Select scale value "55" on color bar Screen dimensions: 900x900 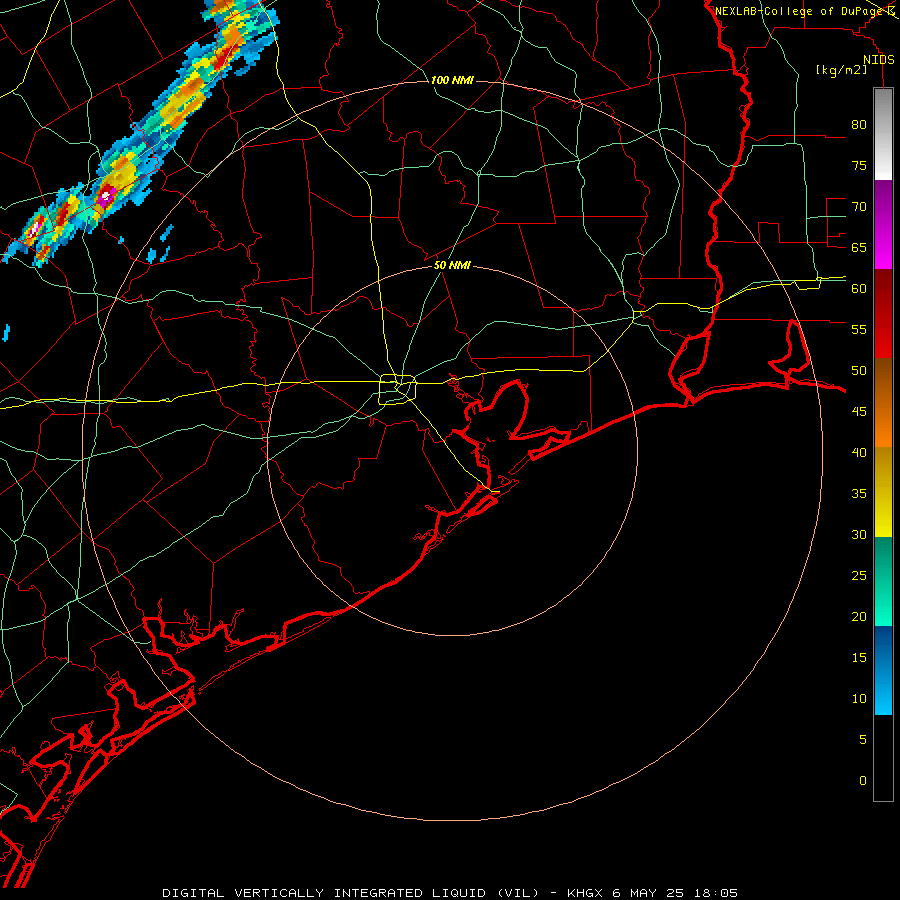[859, 329]
